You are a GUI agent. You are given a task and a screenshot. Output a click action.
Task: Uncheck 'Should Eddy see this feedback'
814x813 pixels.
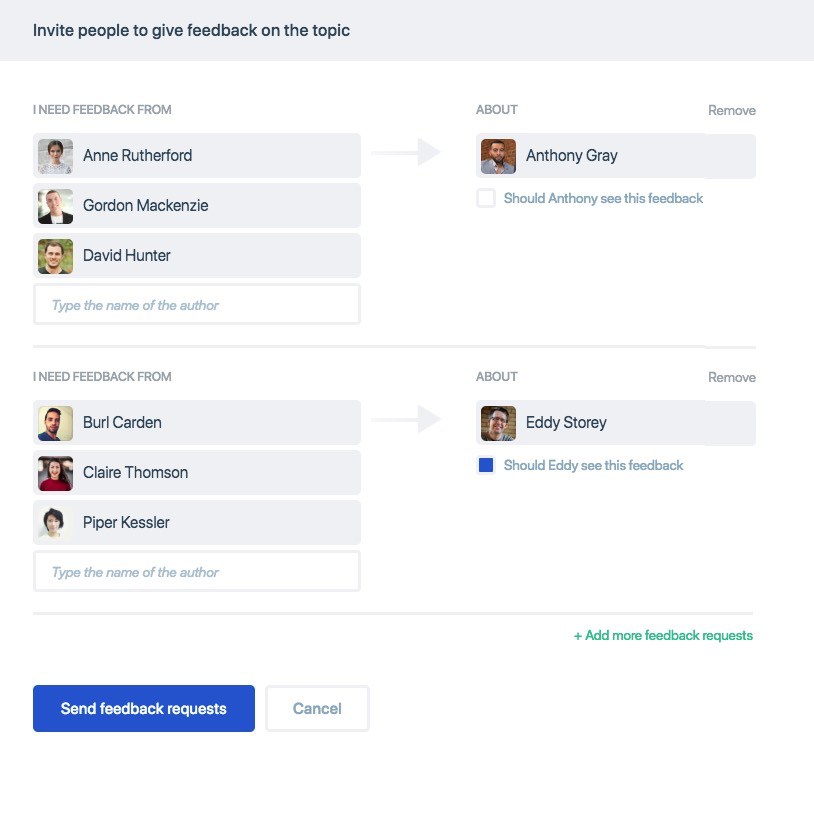click(486, 466)
